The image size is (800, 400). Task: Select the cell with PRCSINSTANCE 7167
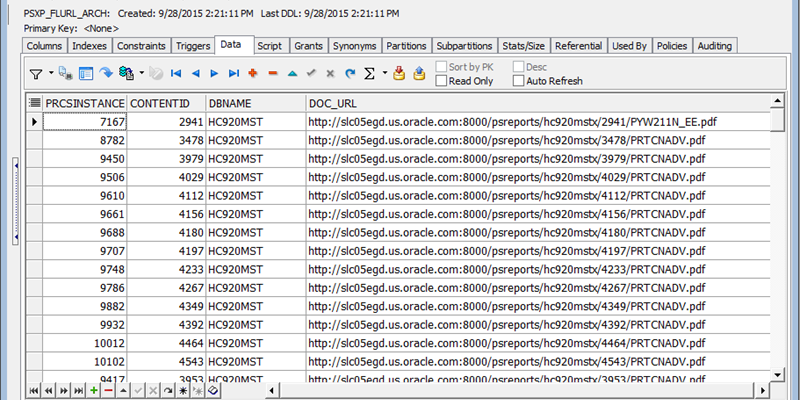tap(85, 122)
